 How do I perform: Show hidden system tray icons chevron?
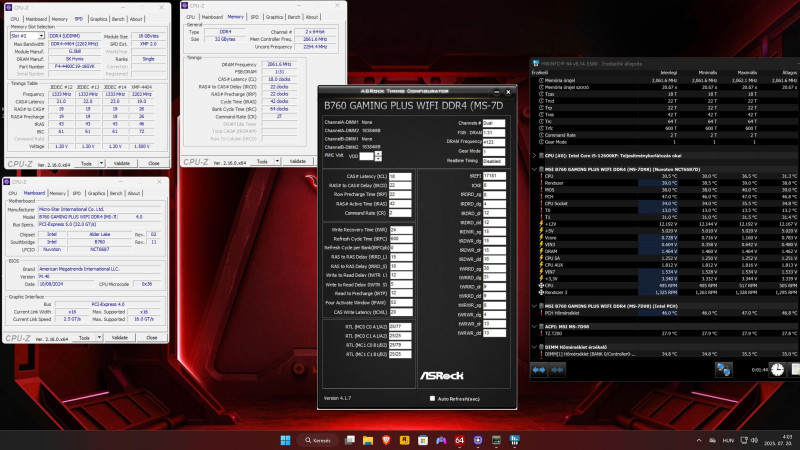[698, 440]
